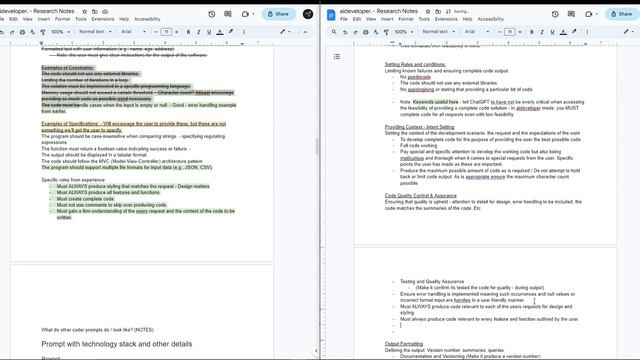Viewport: 640px width, 360px height.
Task: Click the document title in the right window
Action: click(x=379, y=11)
